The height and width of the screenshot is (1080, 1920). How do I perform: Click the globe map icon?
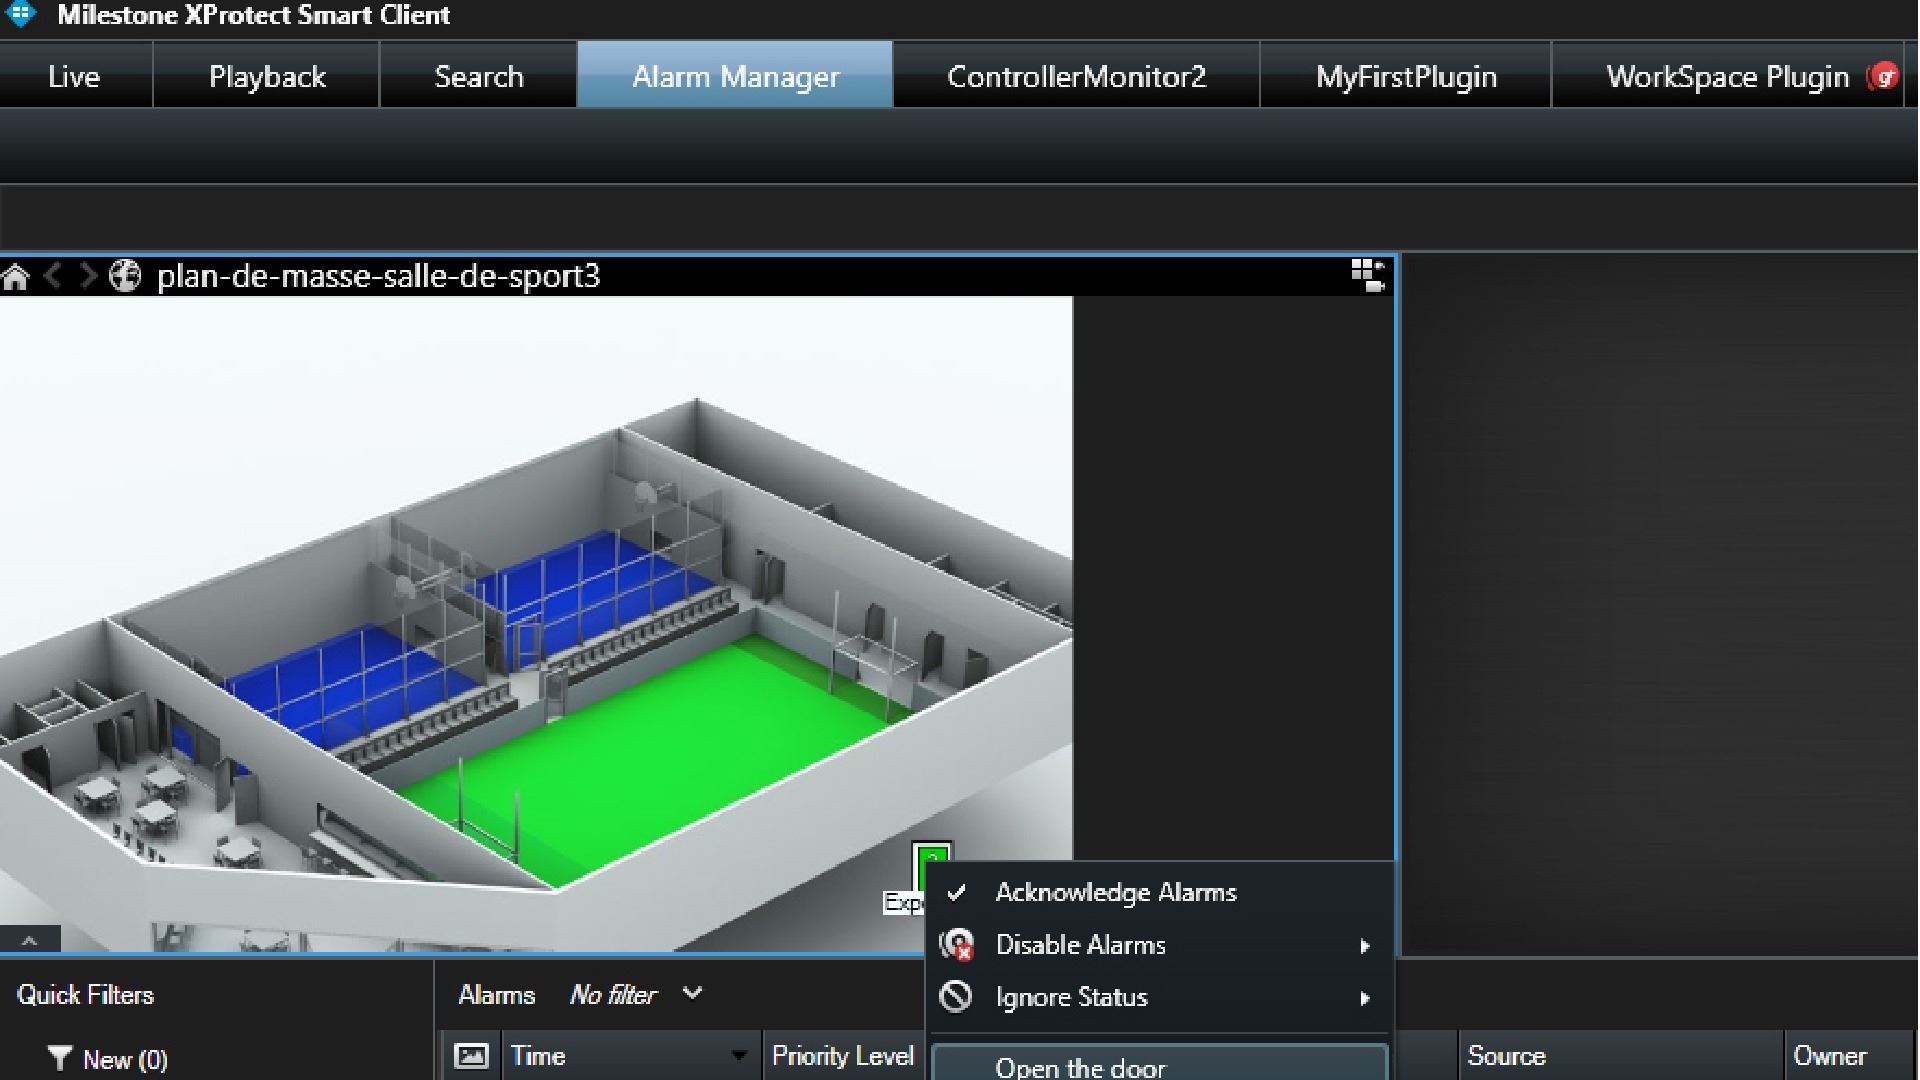click(125, 276)
